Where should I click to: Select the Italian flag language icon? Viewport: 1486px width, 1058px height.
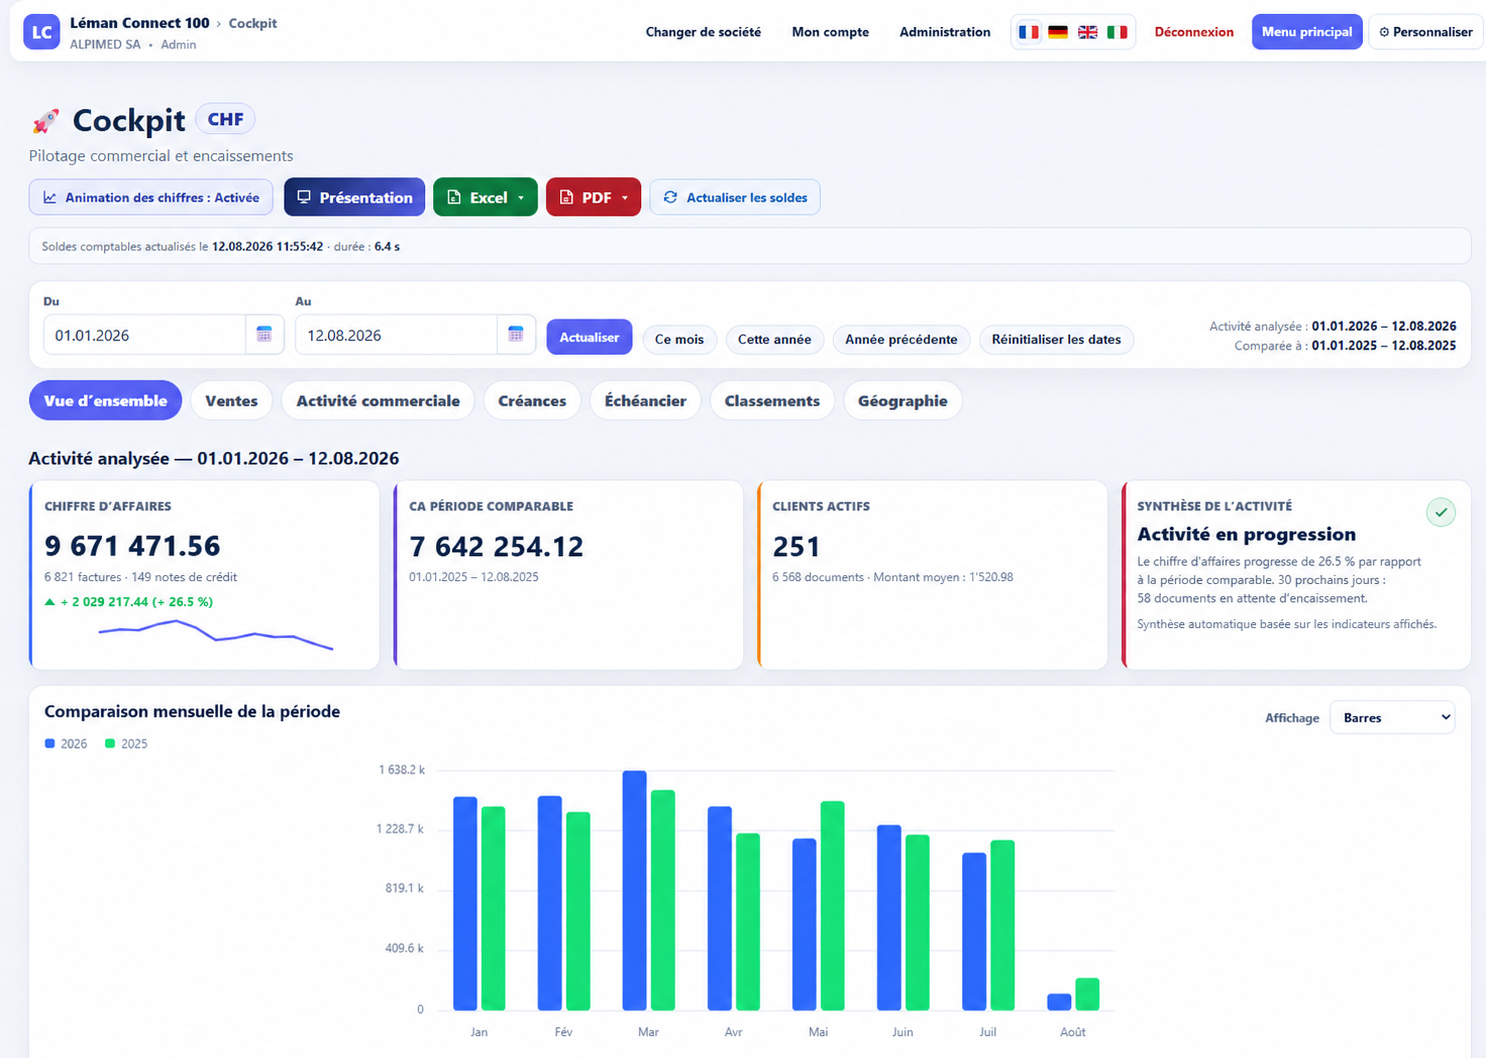click(x=1117, y=32)
